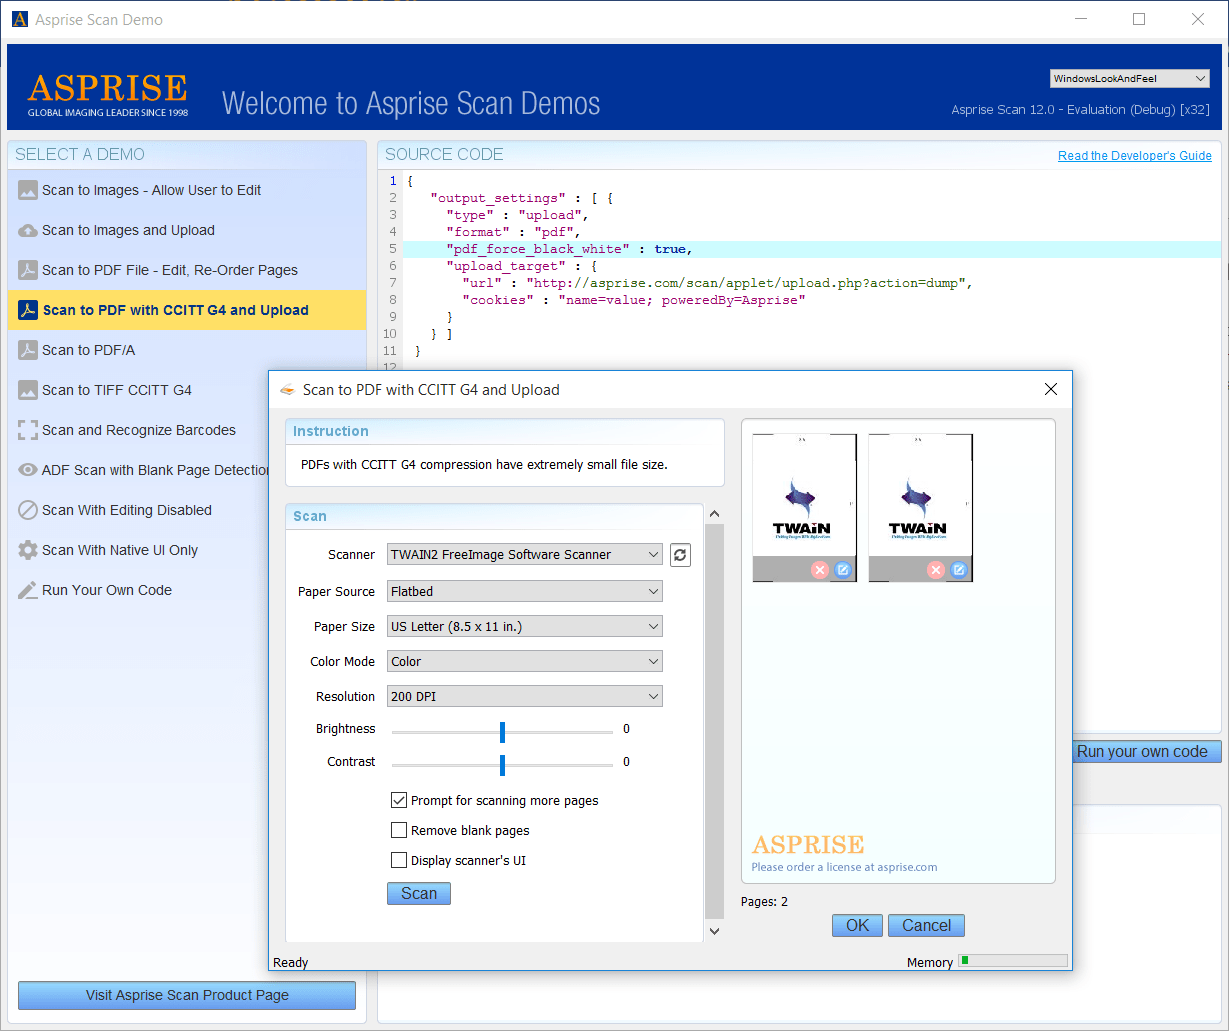This screenshot has height=1031, width=1229.
Task: Open the WindowsLookAndFeel theme dropdown
Action: [1131, 78]
